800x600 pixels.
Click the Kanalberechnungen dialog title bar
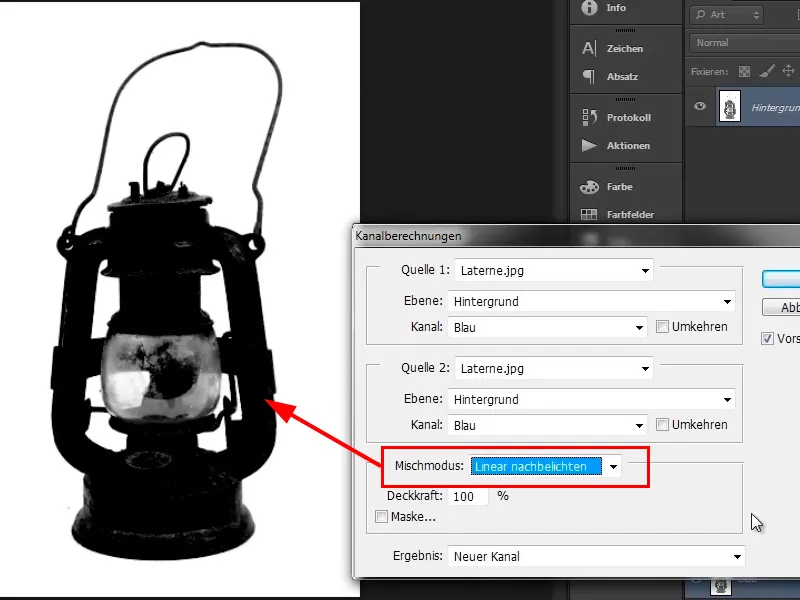[577, 236]
